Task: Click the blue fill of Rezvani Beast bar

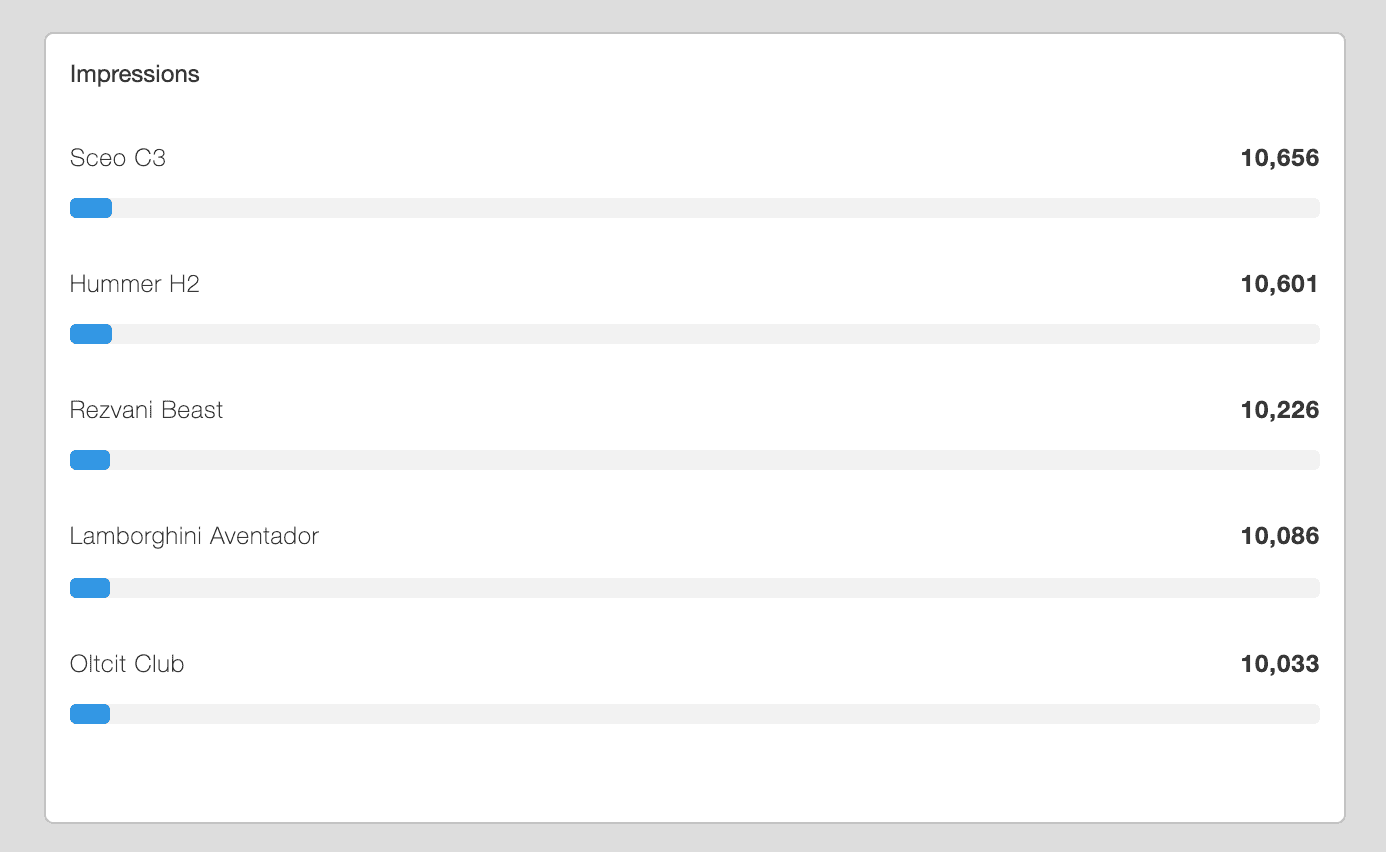Action: point(90,460)
